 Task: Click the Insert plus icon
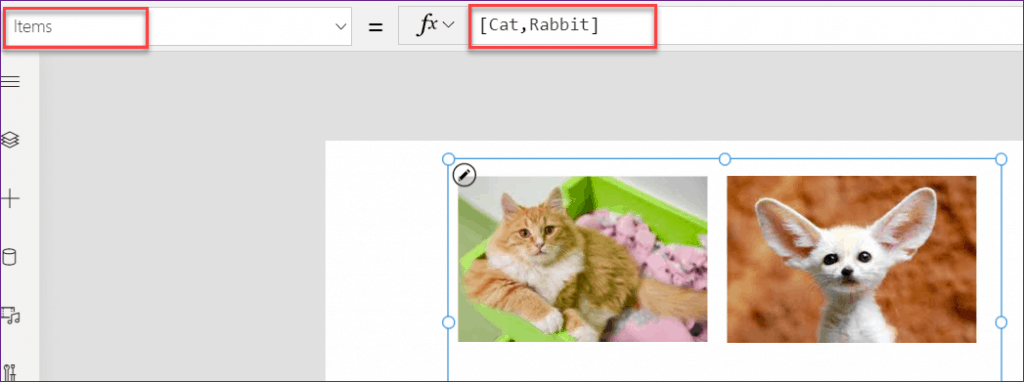10,199
